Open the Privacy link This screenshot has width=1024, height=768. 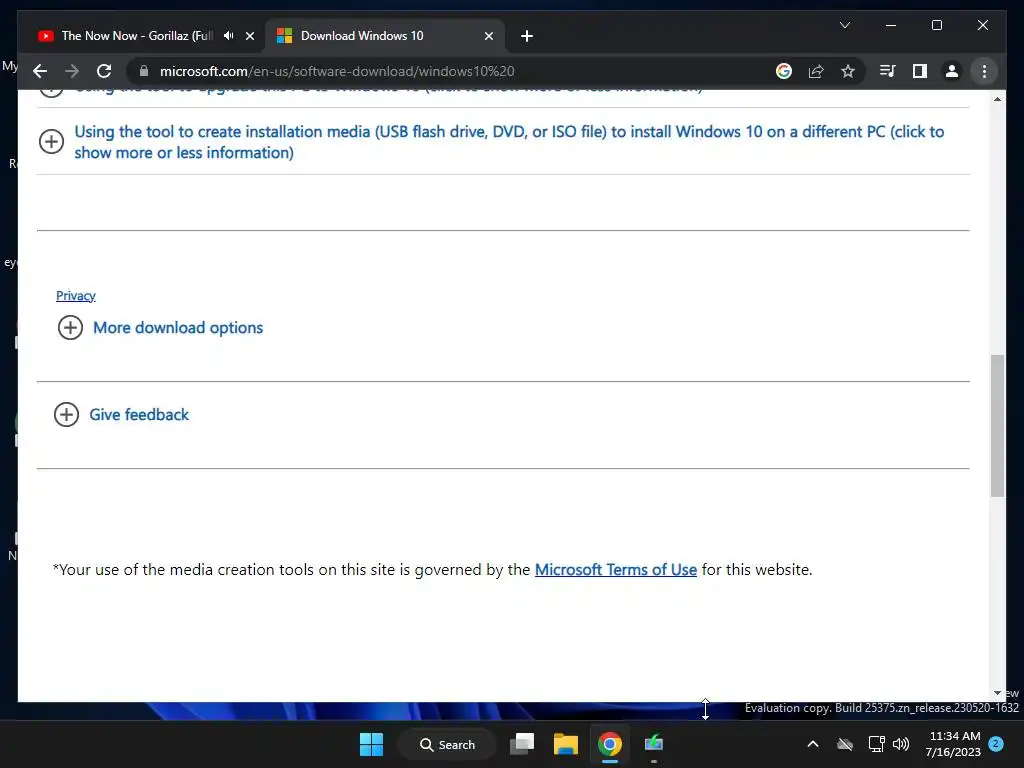pyautogui.click(x=76, y=295)
